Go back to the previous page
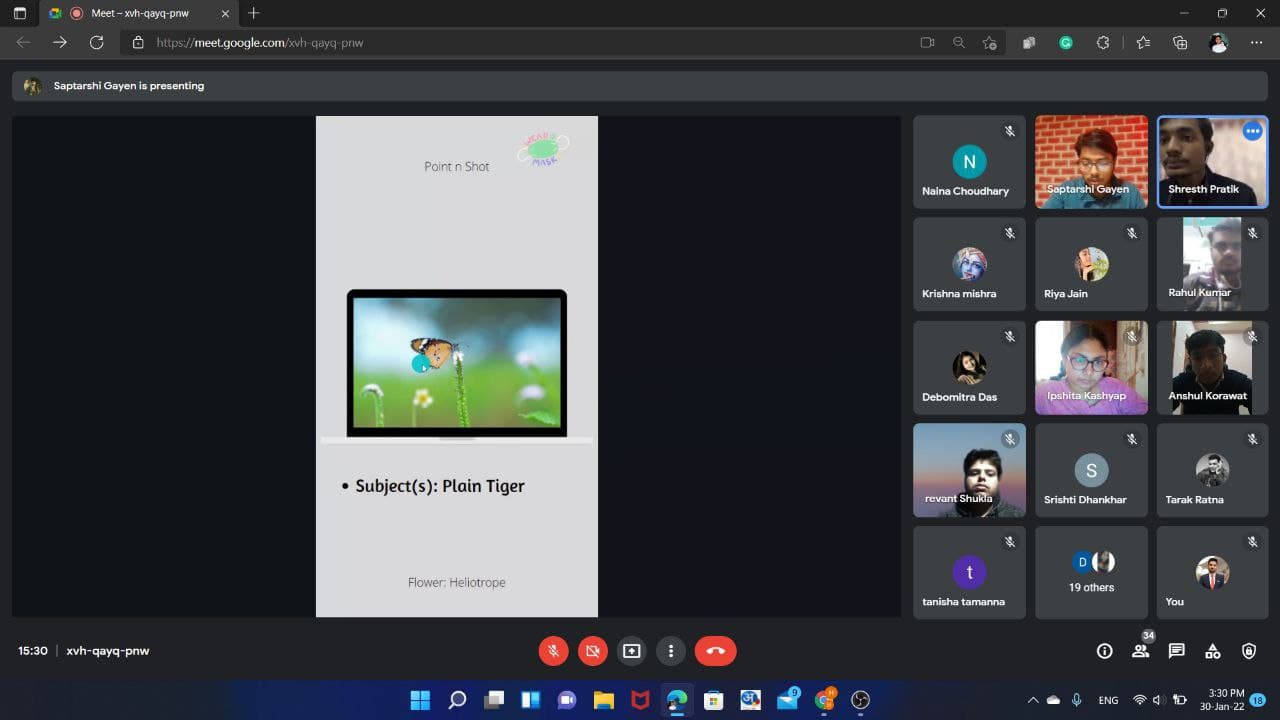Viewport: 1280px width, 720px height. tap(23, 43)
